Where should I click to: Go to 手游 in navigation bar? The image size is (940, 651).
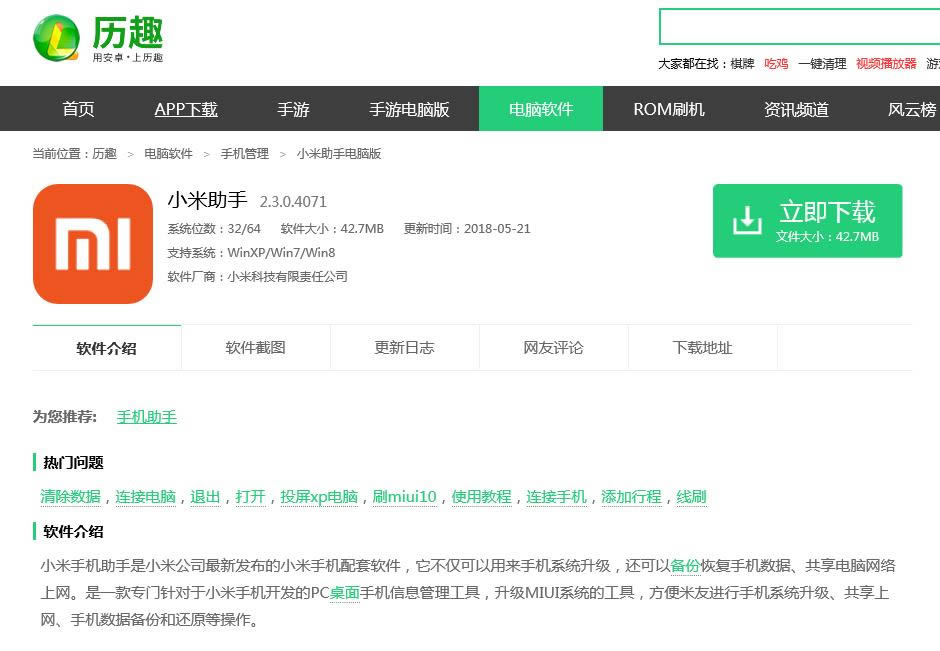coord(293,109)
